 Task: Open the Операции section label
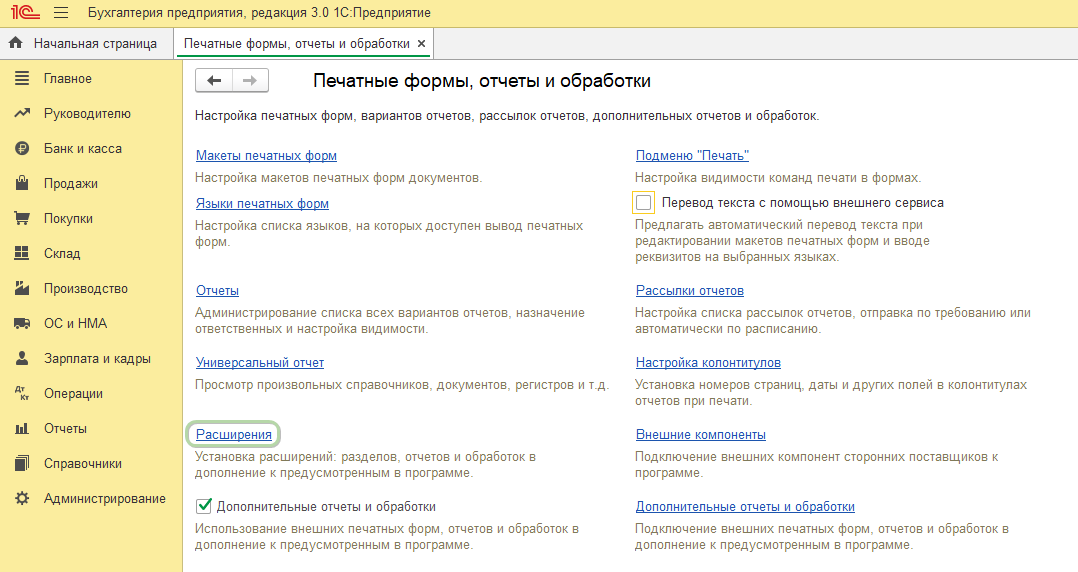(x=73, y=393)
